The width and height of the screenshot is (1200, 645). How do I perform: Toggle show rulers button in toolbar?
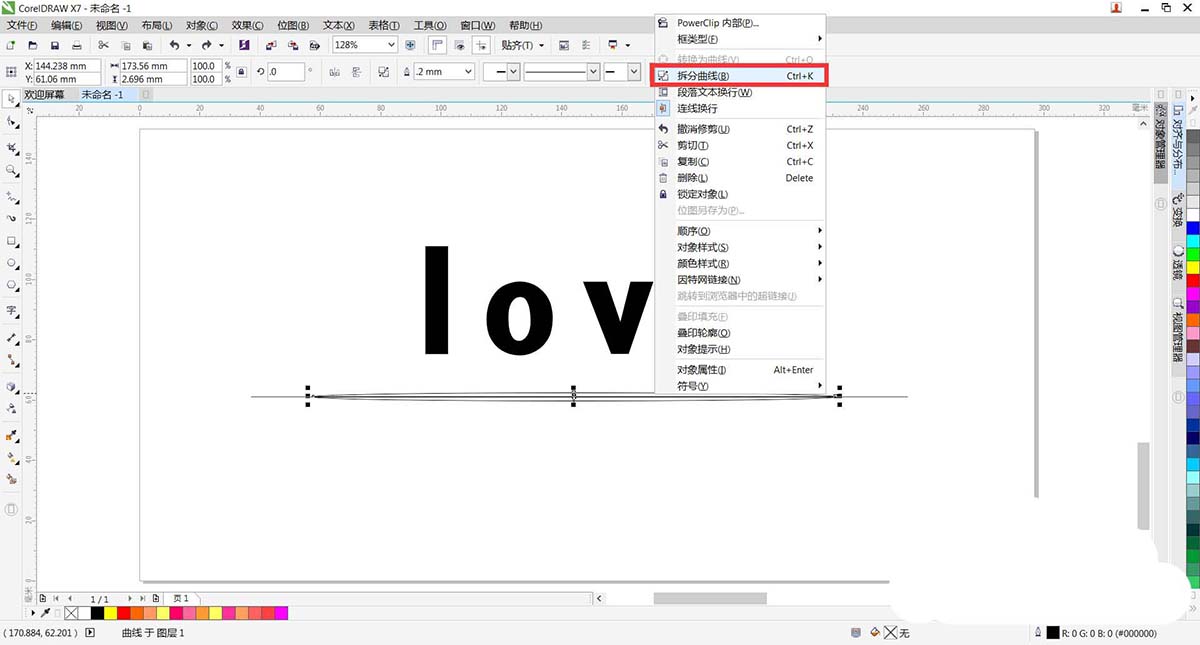[438, 45]
